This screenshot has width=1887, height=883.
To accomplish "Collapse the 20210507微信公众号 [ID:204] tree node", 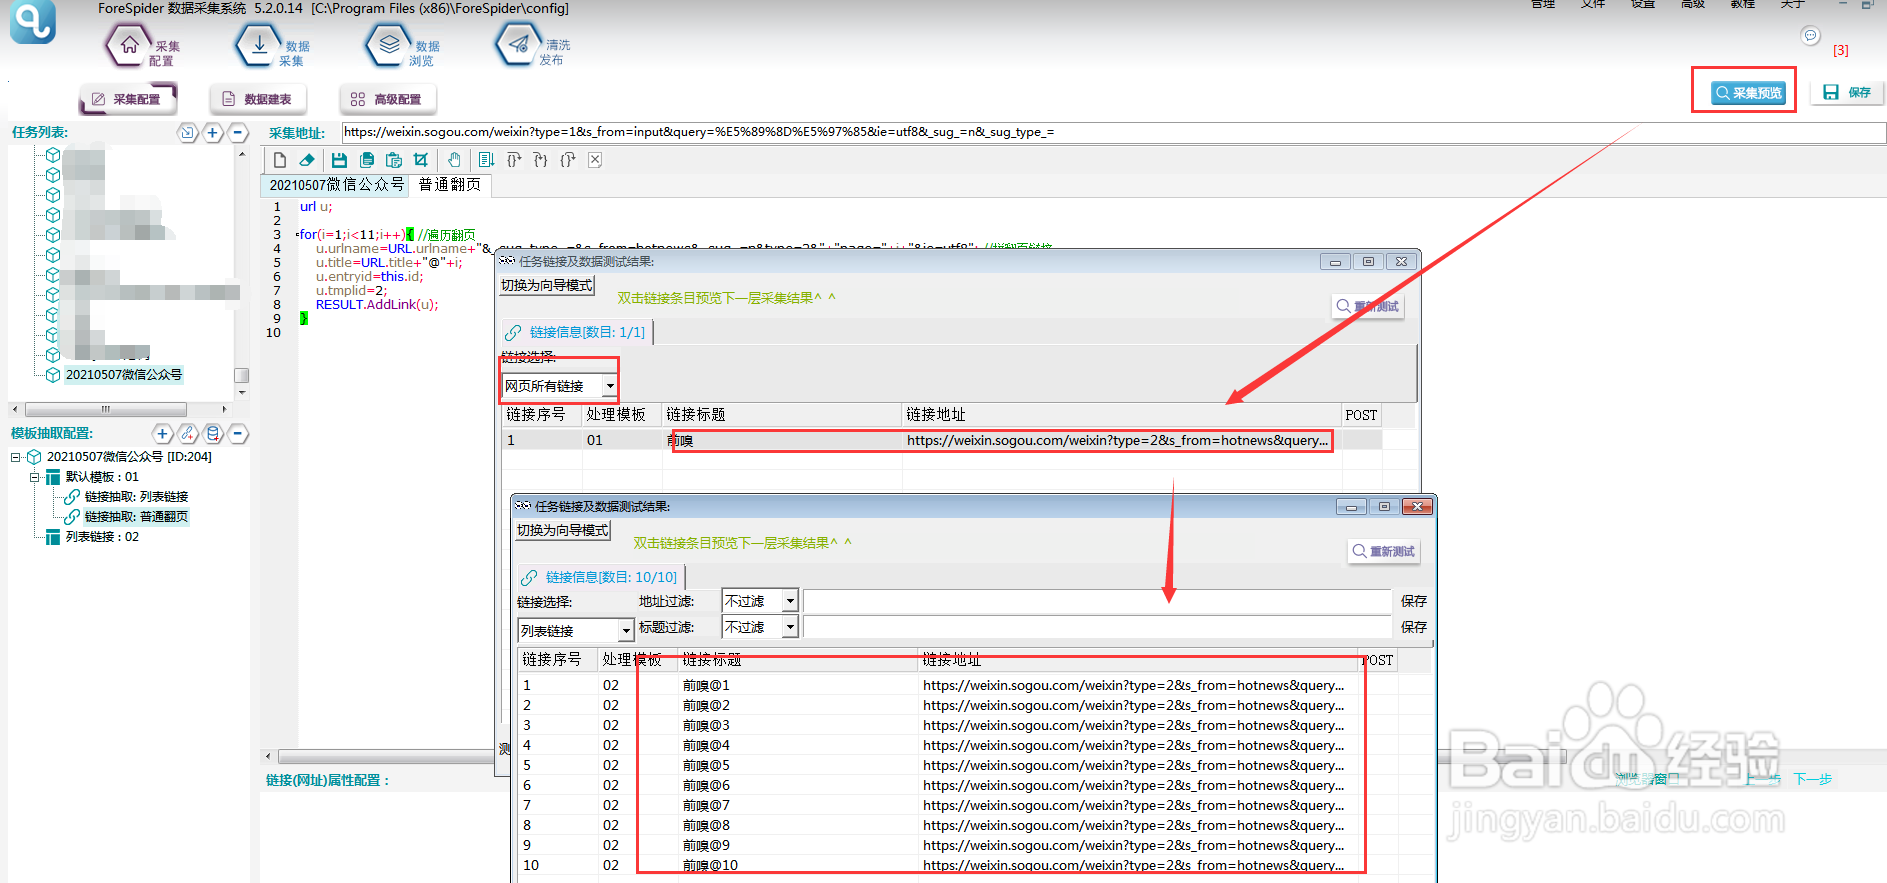I will pyautogui.click(x=16, y=457).
